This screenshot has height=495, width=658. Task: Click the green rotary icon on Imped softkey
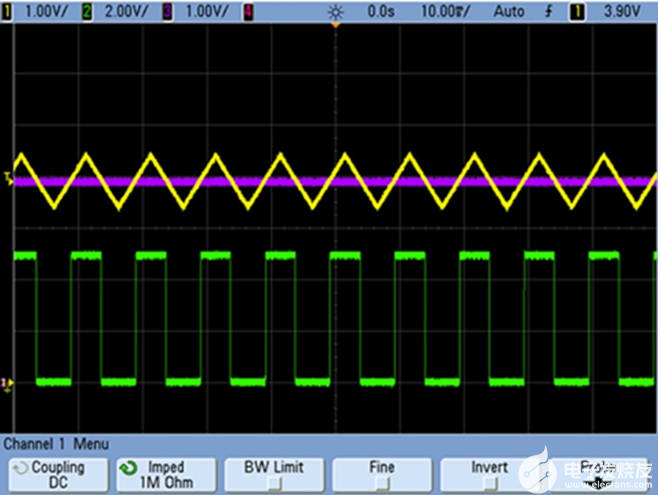[128, 468]
